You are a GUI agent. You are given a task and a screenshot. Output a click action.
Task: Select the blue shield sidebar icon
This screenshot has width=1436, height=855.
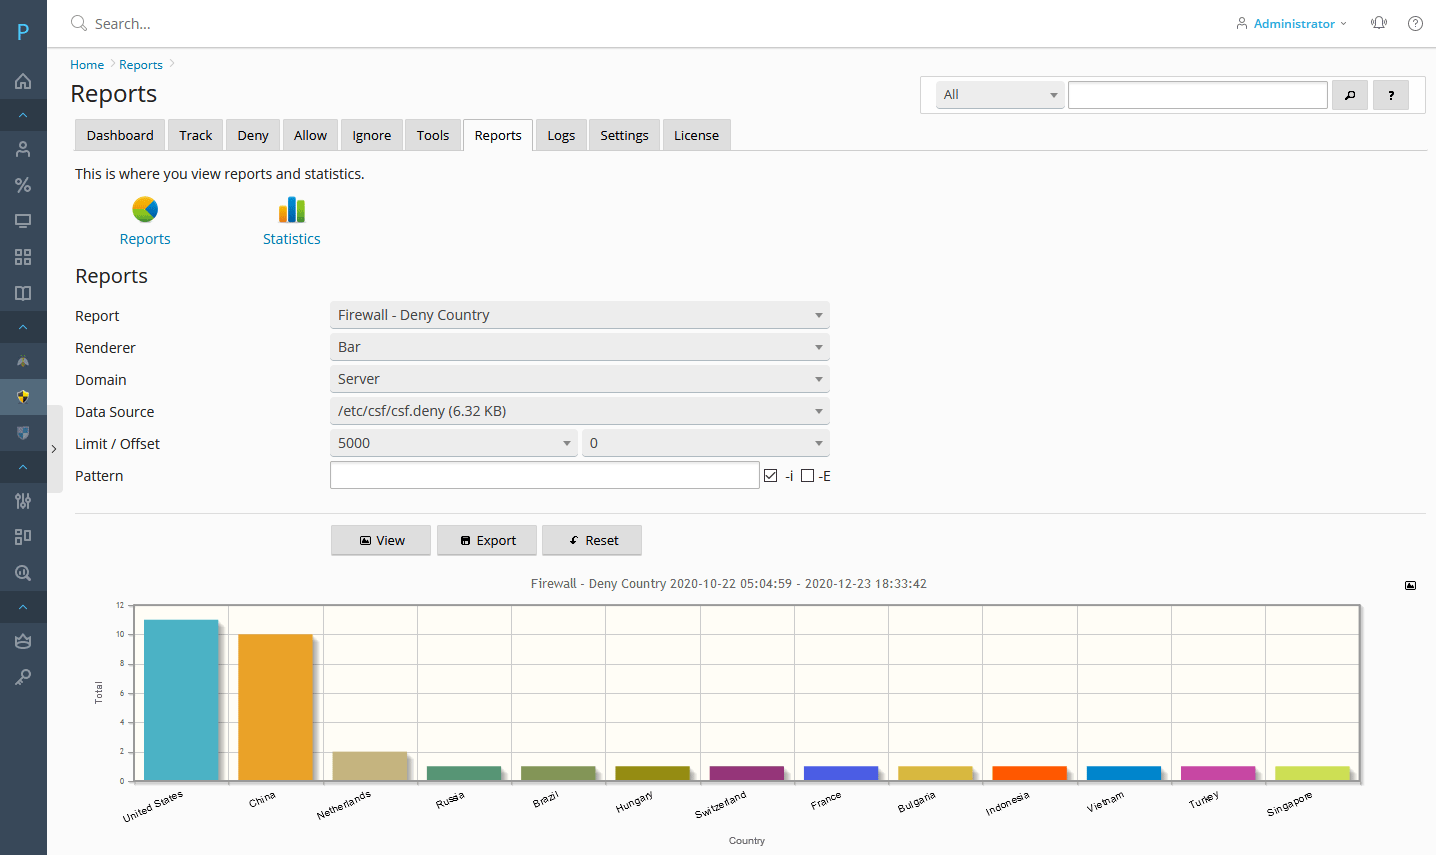coord(23,433)
